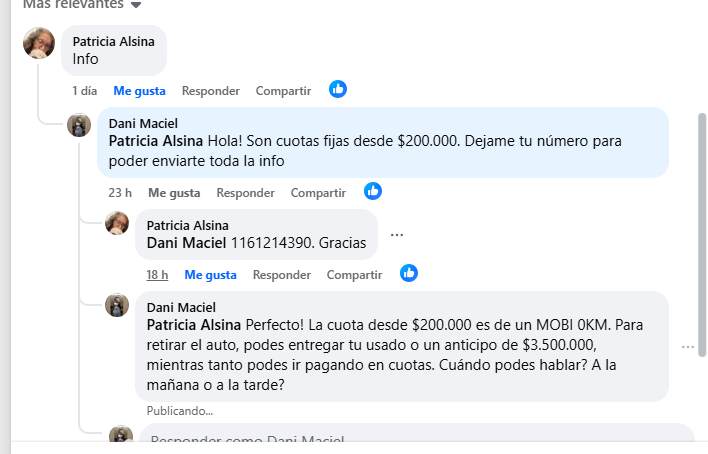Image resolution: width=708 pixels, height=454 pixels.
Task: Click the Responder como Dani Maciel input field
Action: click(415, 440)
